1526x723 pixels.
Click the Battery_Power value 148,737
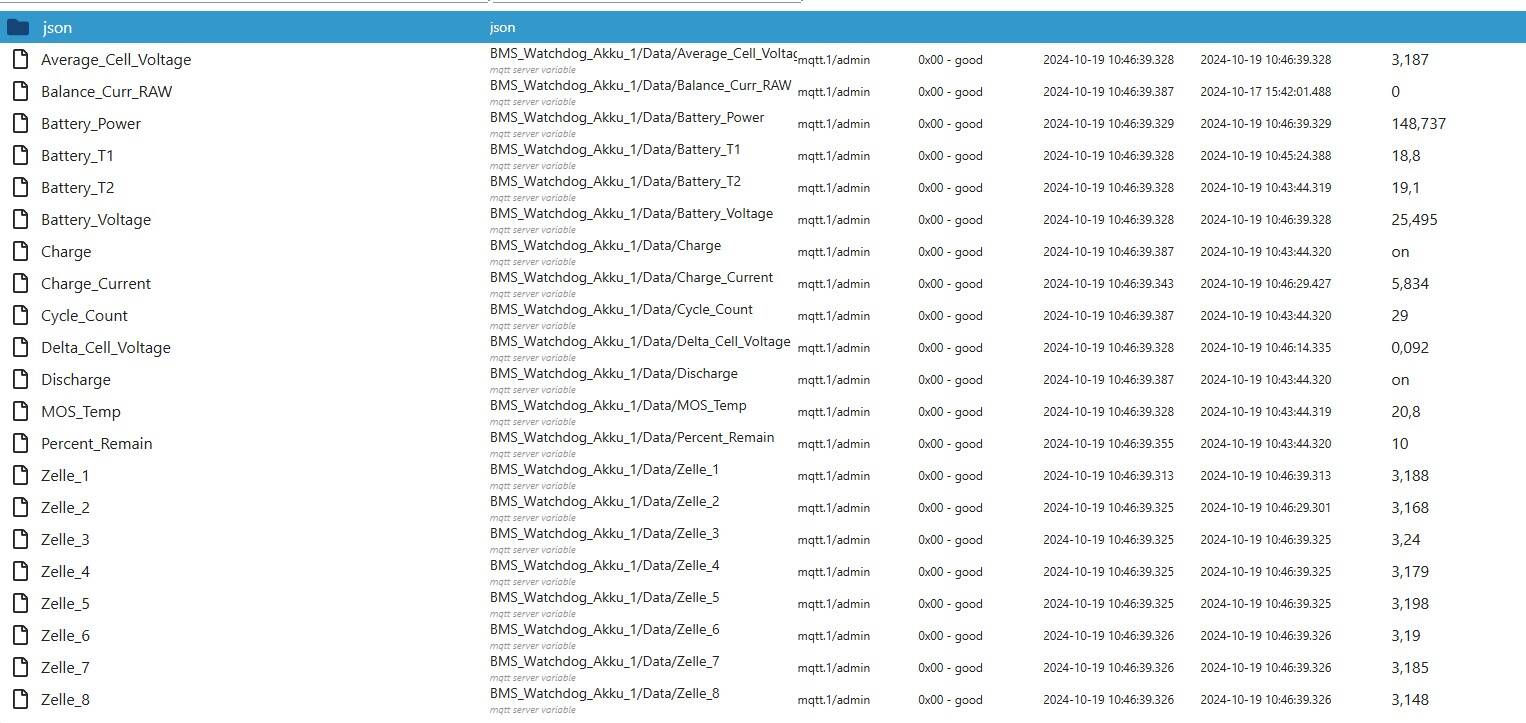pyautogui.click(x=1418, y=124)
